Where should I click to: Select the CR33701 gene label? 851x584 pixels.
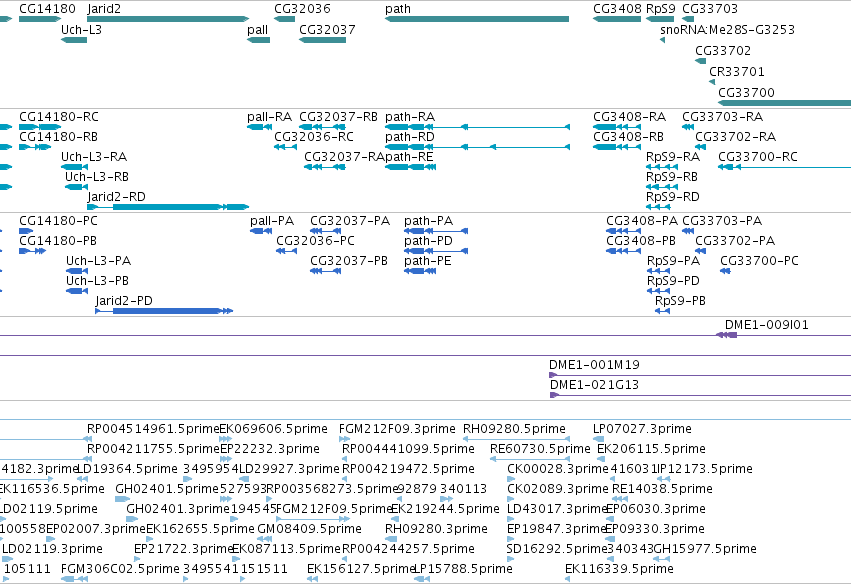point(736,72)
